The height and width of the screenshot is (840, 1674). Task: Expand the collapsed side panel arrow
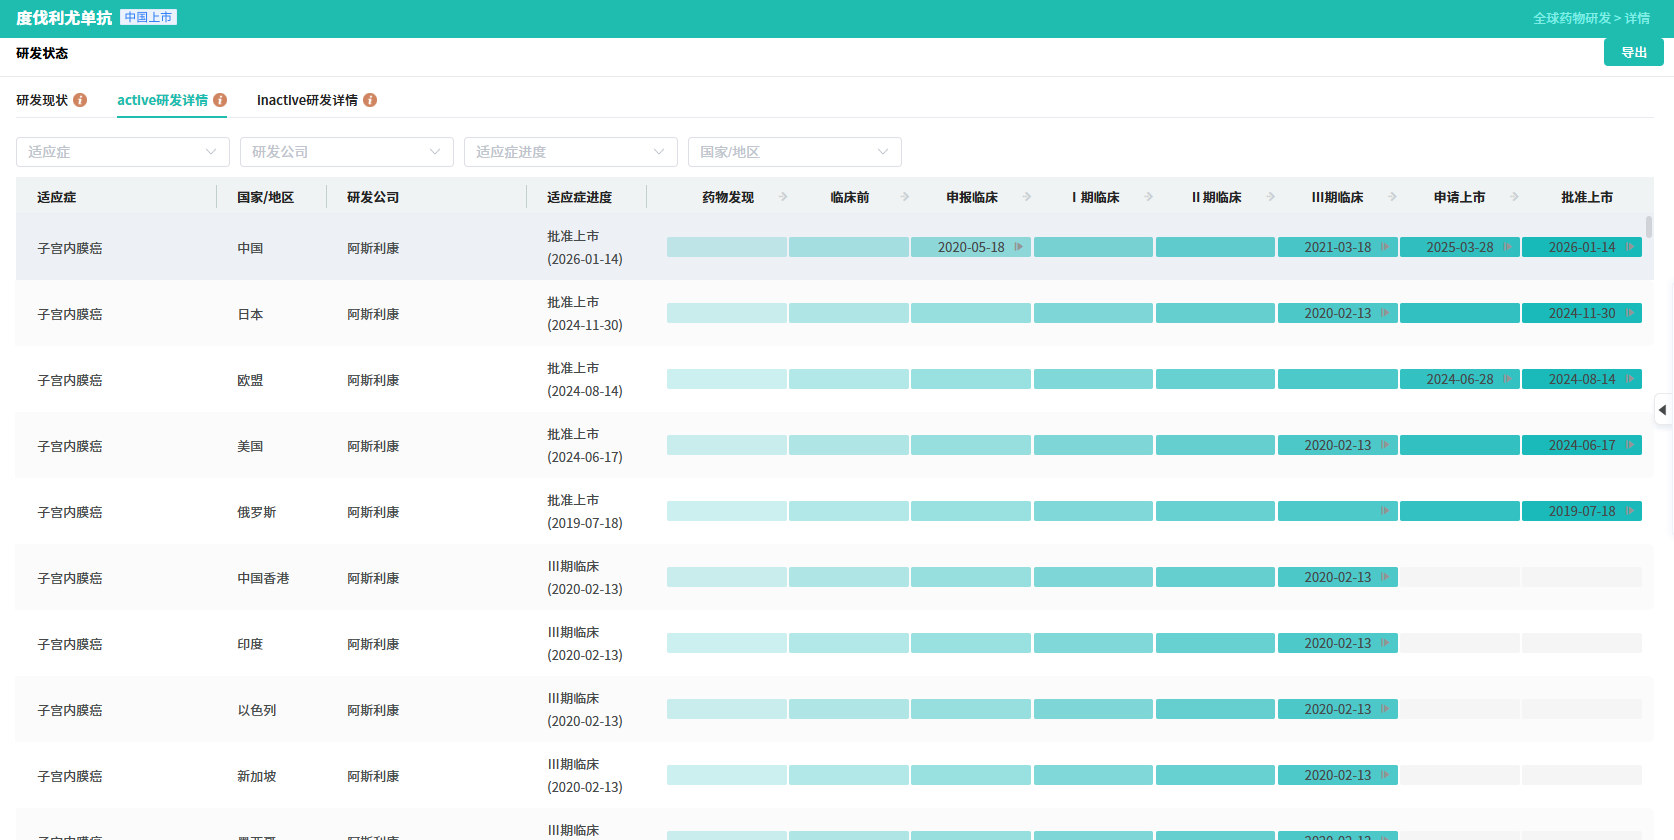(x=1662, y=410)
